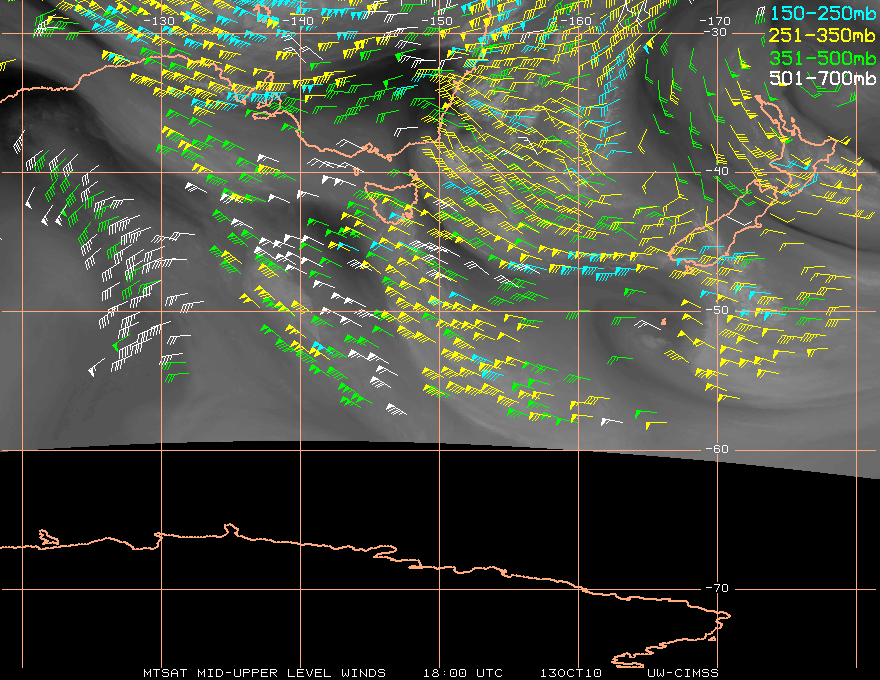
Task: Click the -30 latitude label
Action: (x=714, y=32)
